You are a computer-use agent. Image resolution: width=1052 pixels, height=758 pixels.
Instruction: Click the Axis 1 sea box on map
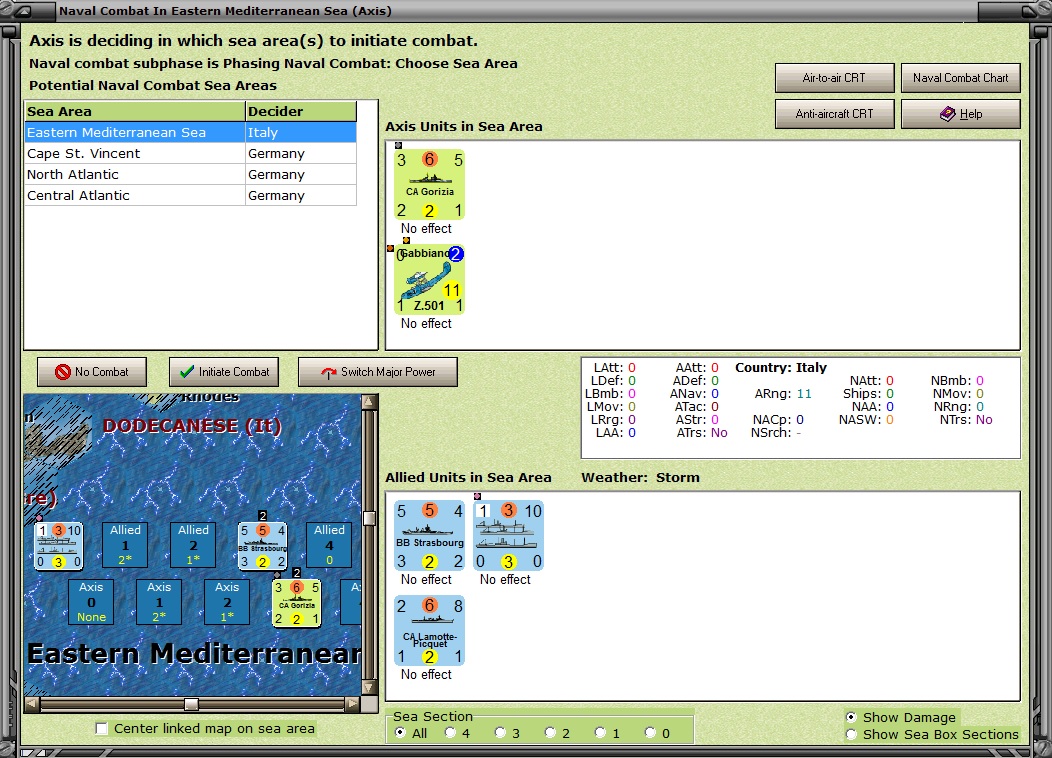click(159, 602)
